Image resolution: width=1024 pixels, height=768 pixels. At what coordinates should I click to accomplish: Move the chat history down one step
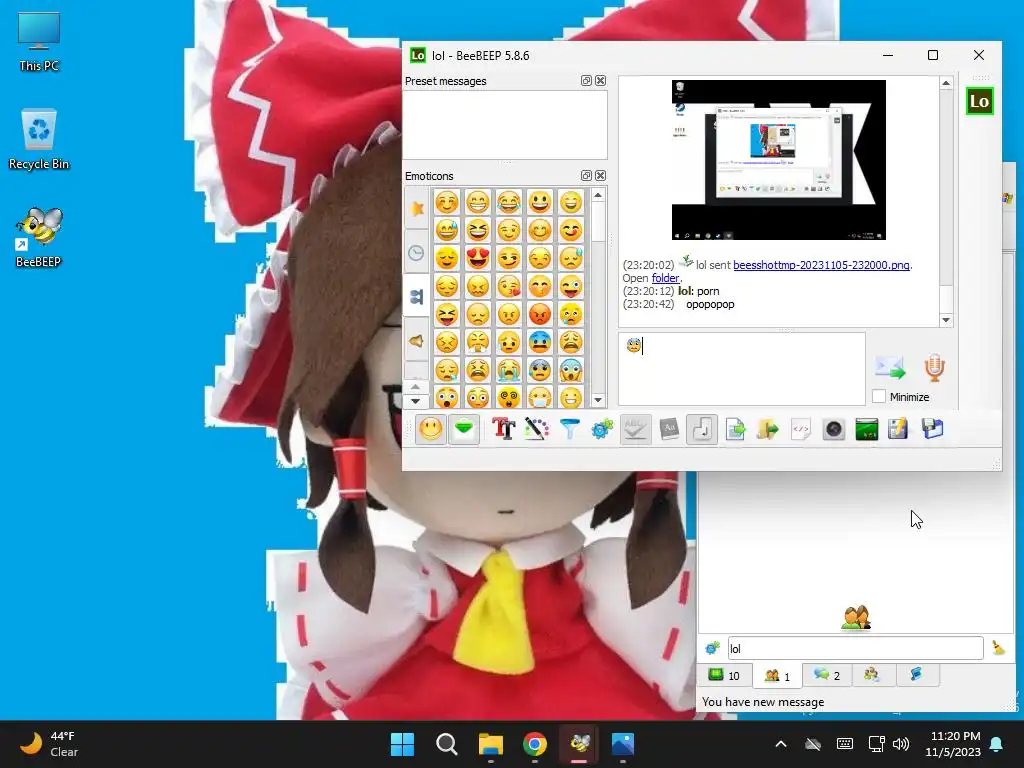point(946,320)
